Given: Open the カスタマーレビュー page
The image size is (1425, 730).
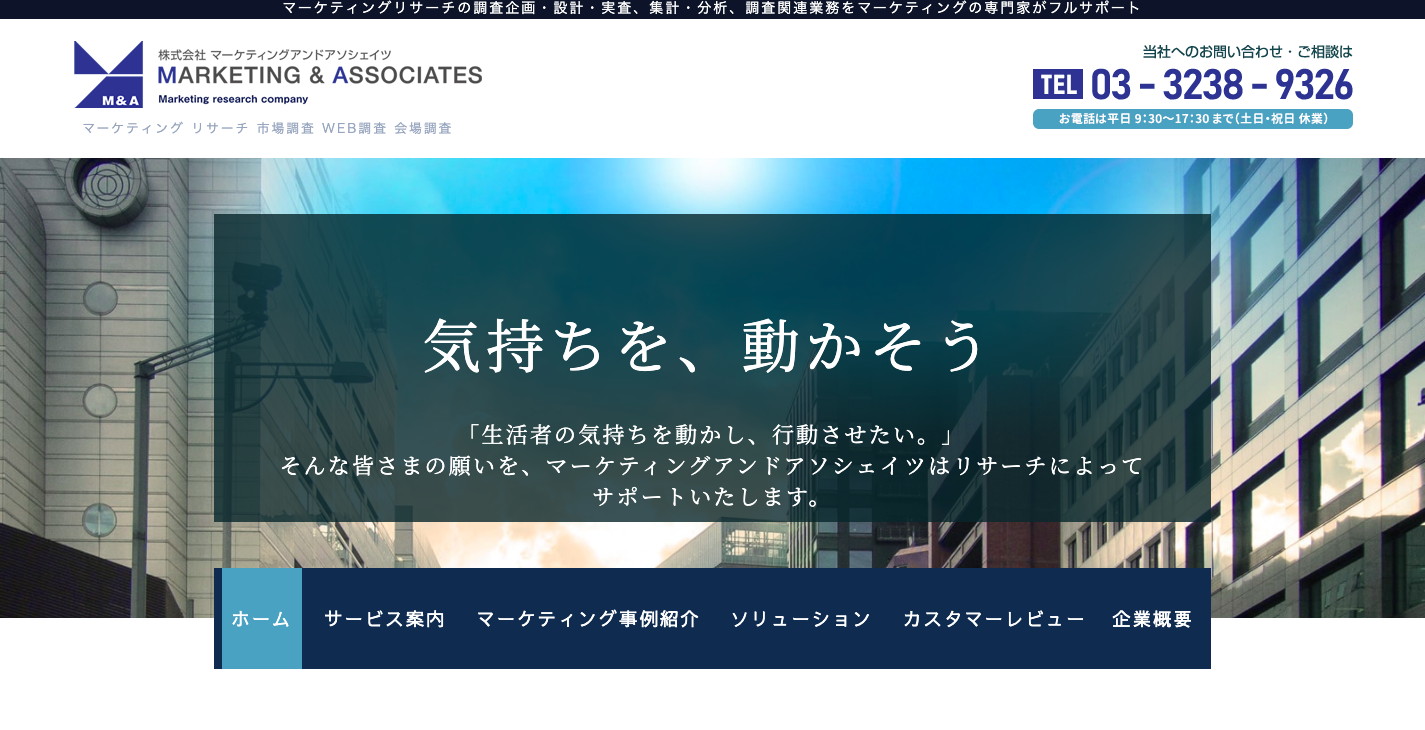Looking at the screenshot, I should [994, 618].
